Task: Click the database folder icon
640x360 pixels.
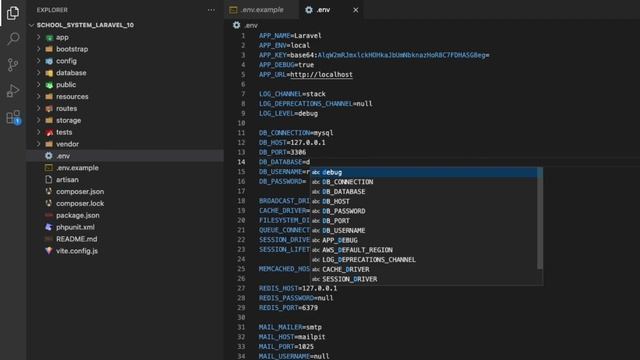Action: point(49,73)
